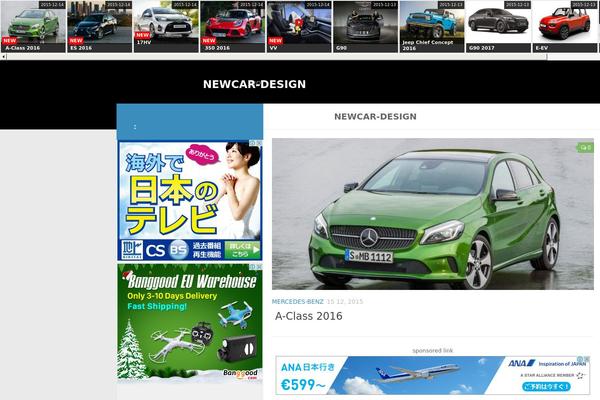This screenshot has width=600, height=400.
Task: Click the NEWCAR-DESIGN title in black header
Action: point(254,84)
